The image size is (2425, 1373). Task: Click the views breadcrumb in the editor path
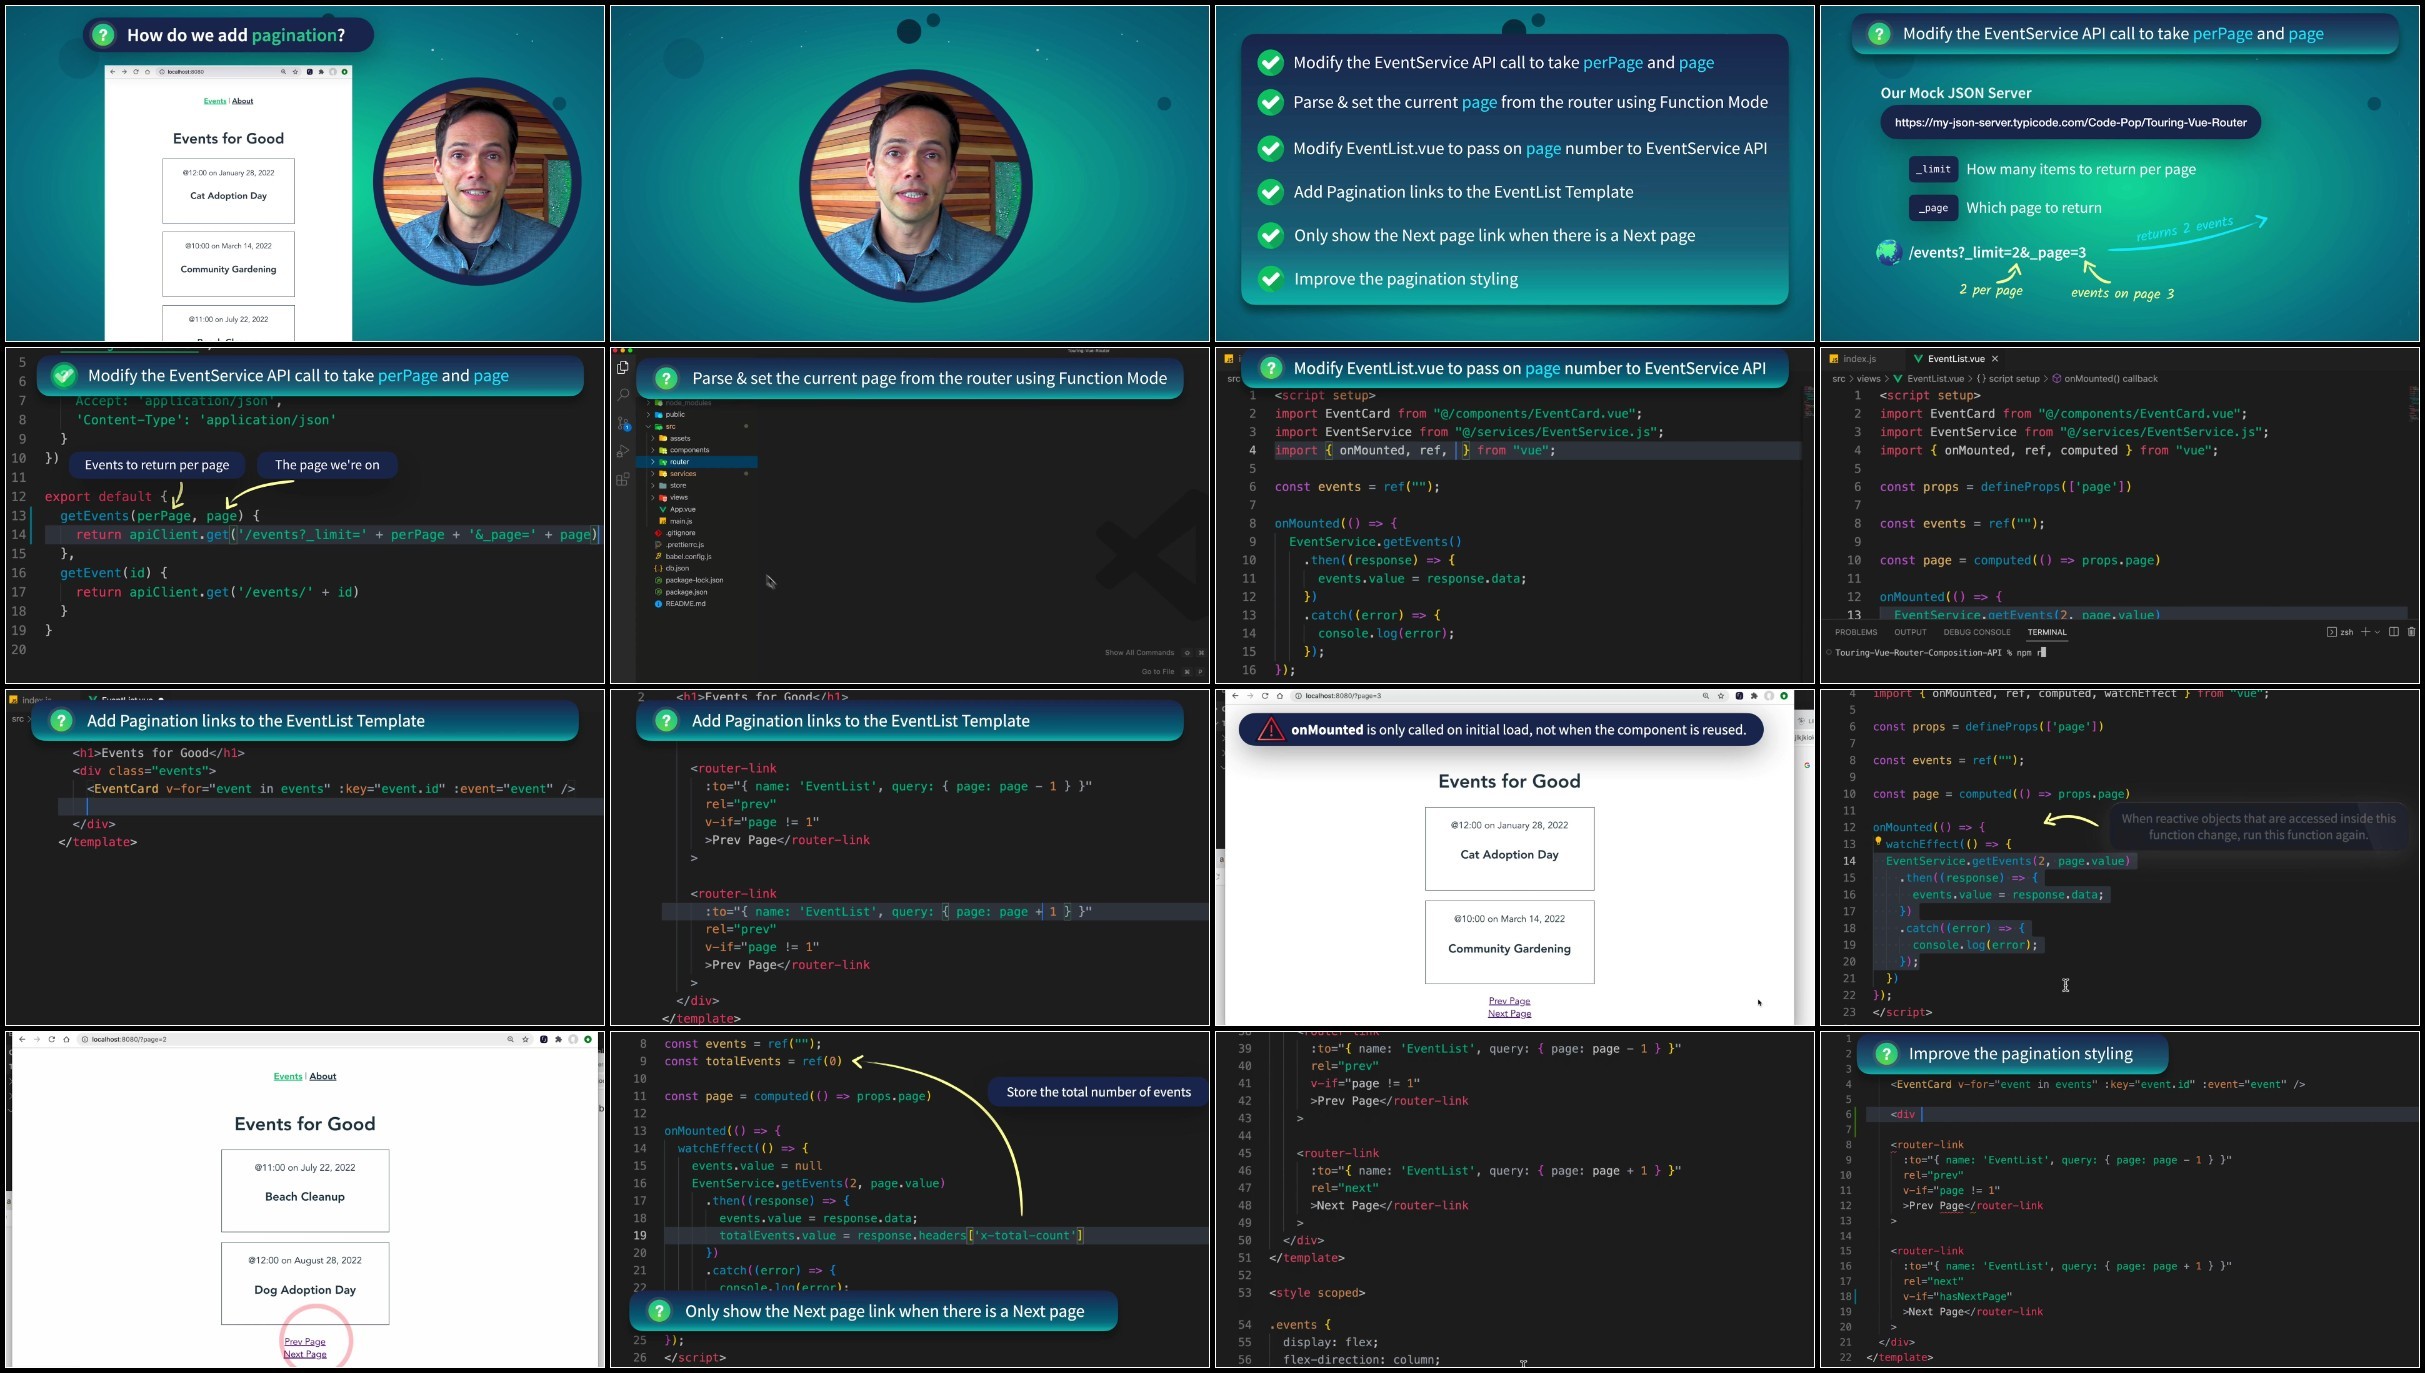pos(1868,379)
